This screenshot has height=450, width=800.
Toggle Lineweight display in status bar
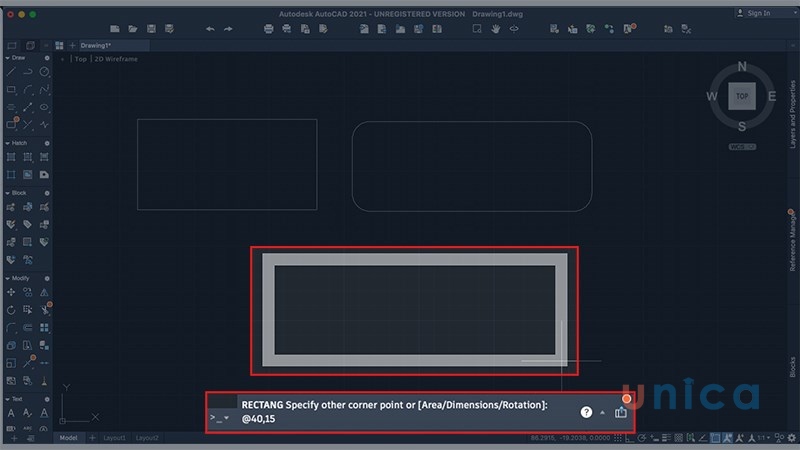coord(666,438)
